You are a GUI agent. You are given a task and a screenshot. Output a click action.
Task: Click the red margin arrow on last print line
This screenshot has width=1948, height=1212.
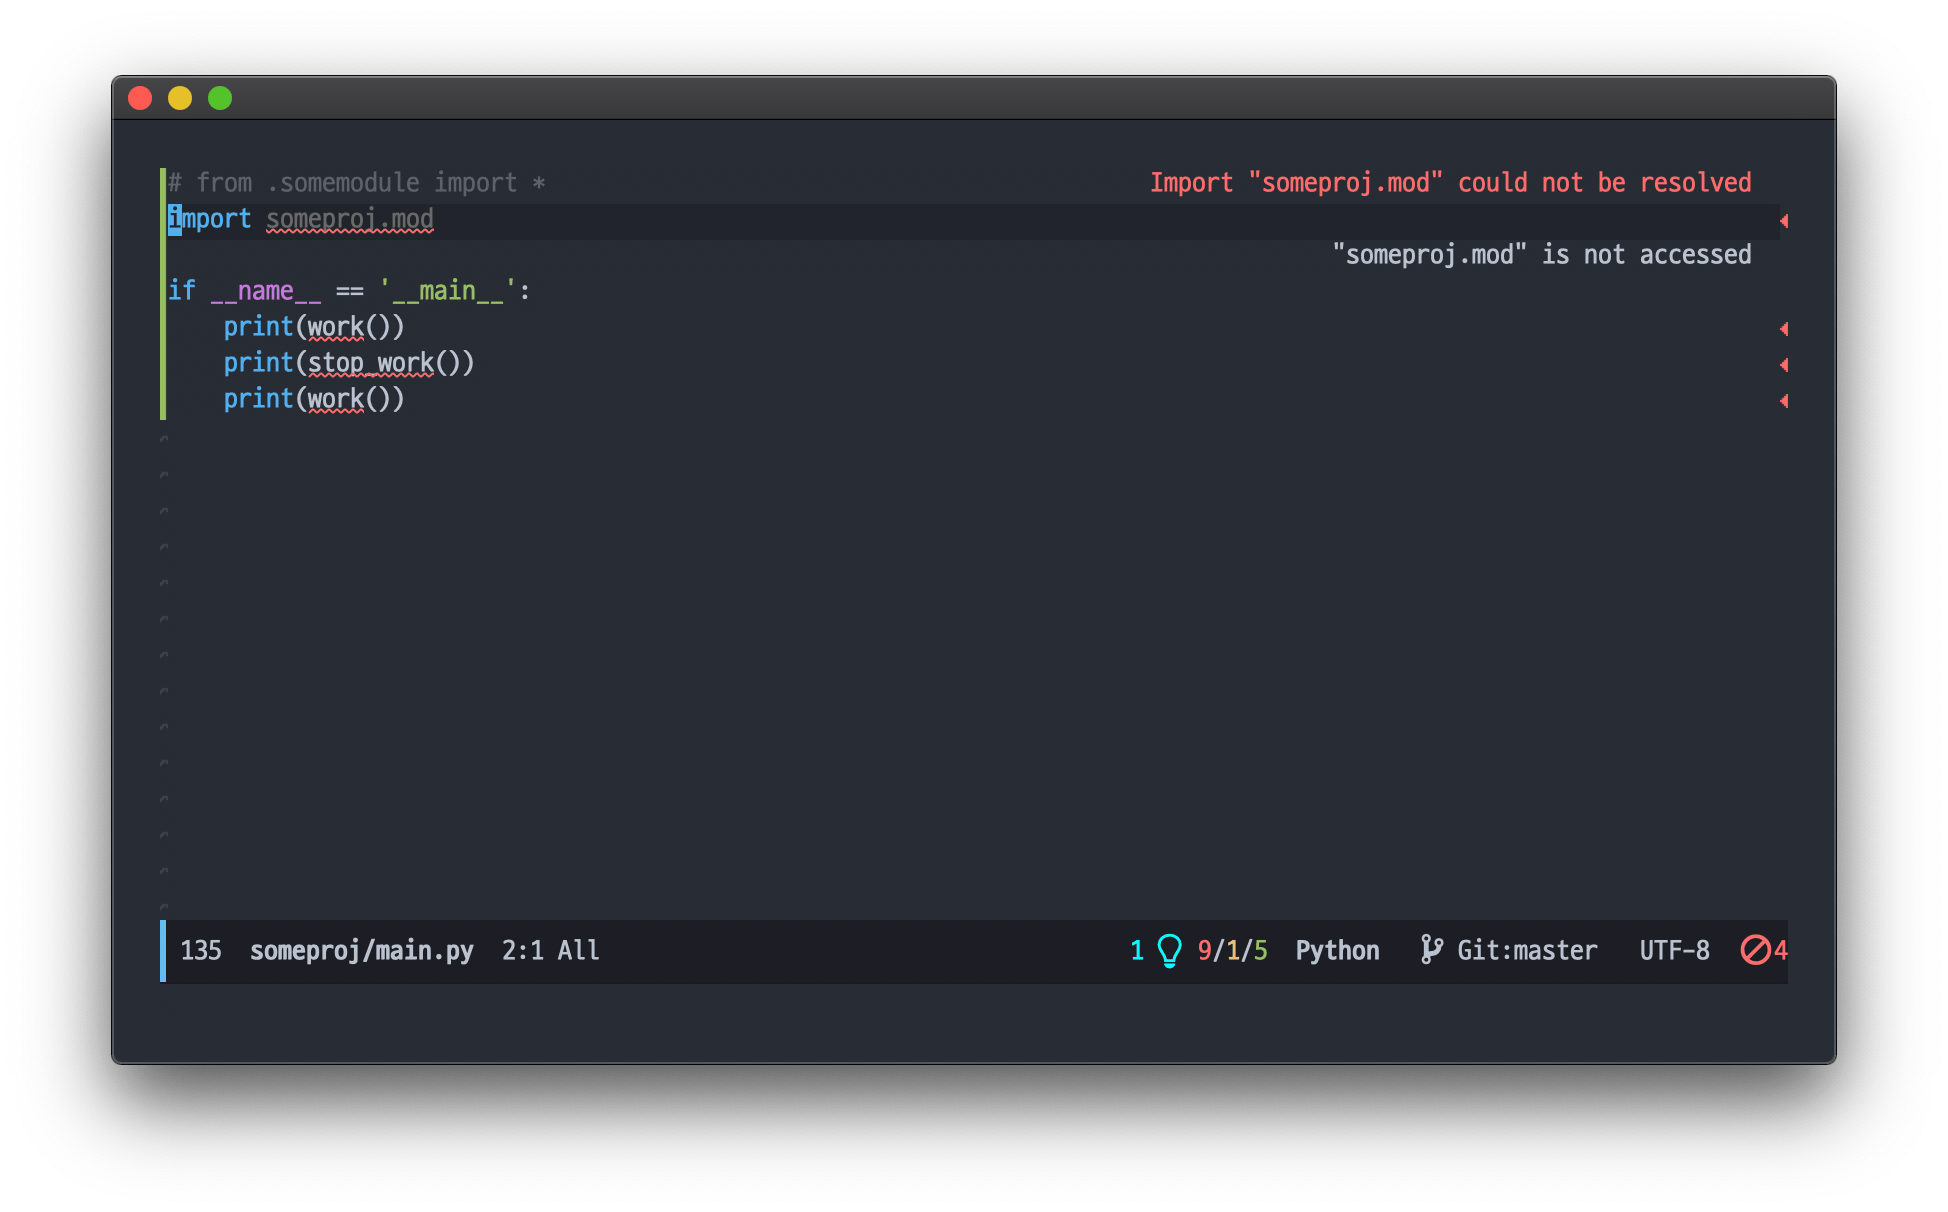tap(1783, 401)
